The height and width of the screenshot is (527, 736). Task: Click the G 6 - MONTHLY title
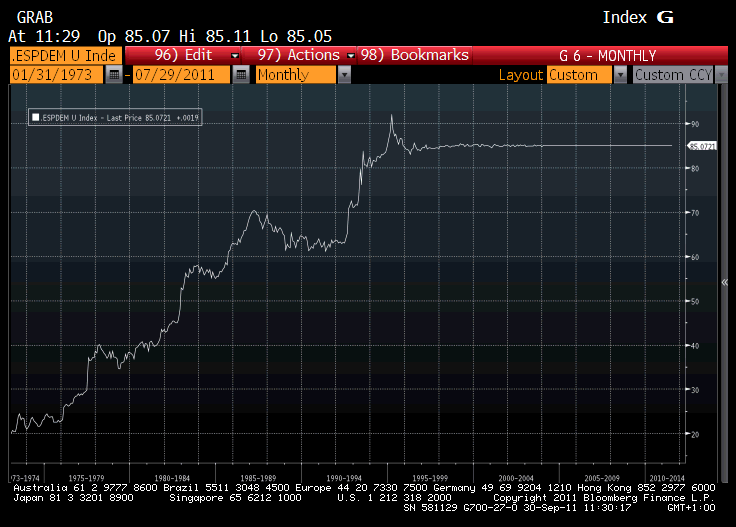coord(607,56)
